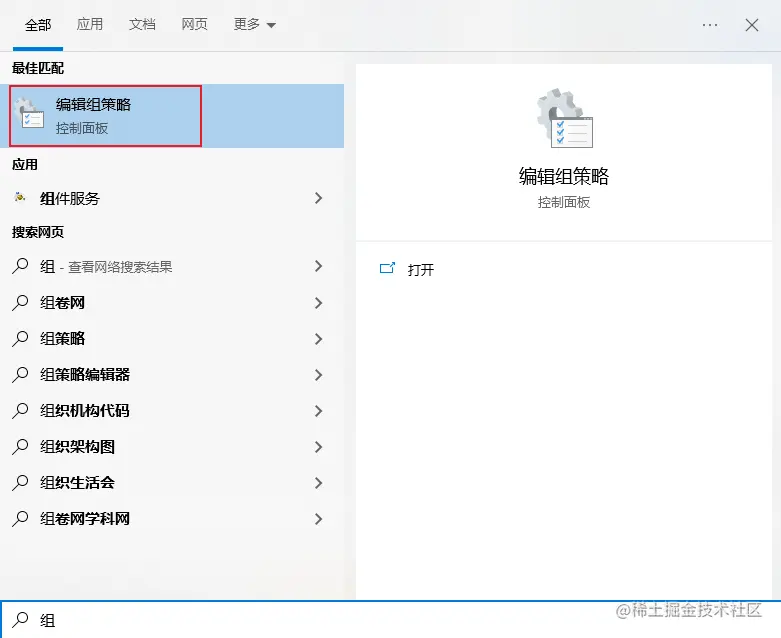Expand the arrow for 组卷网学科网
Image resolution: width=781 pixels, height=638 pixels.
point(318,519)
